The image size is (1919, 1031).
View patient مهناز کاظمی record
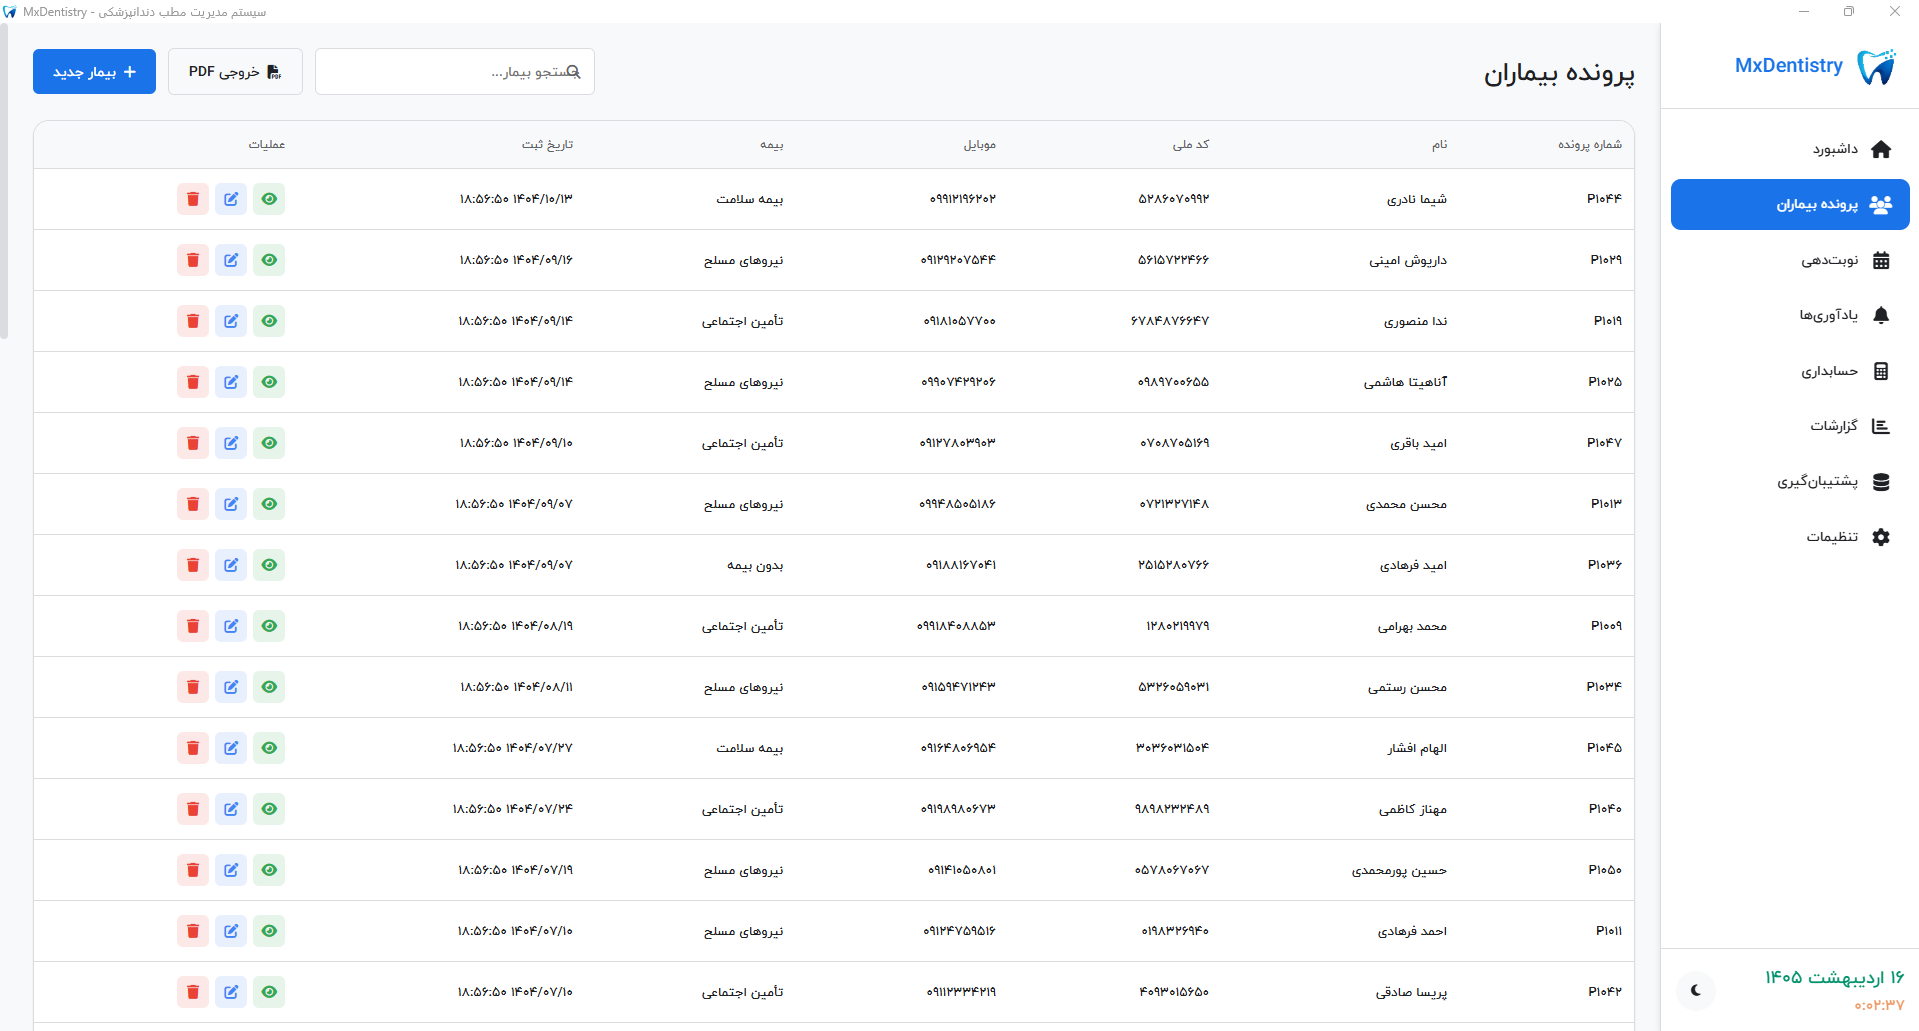coord(269,809)
